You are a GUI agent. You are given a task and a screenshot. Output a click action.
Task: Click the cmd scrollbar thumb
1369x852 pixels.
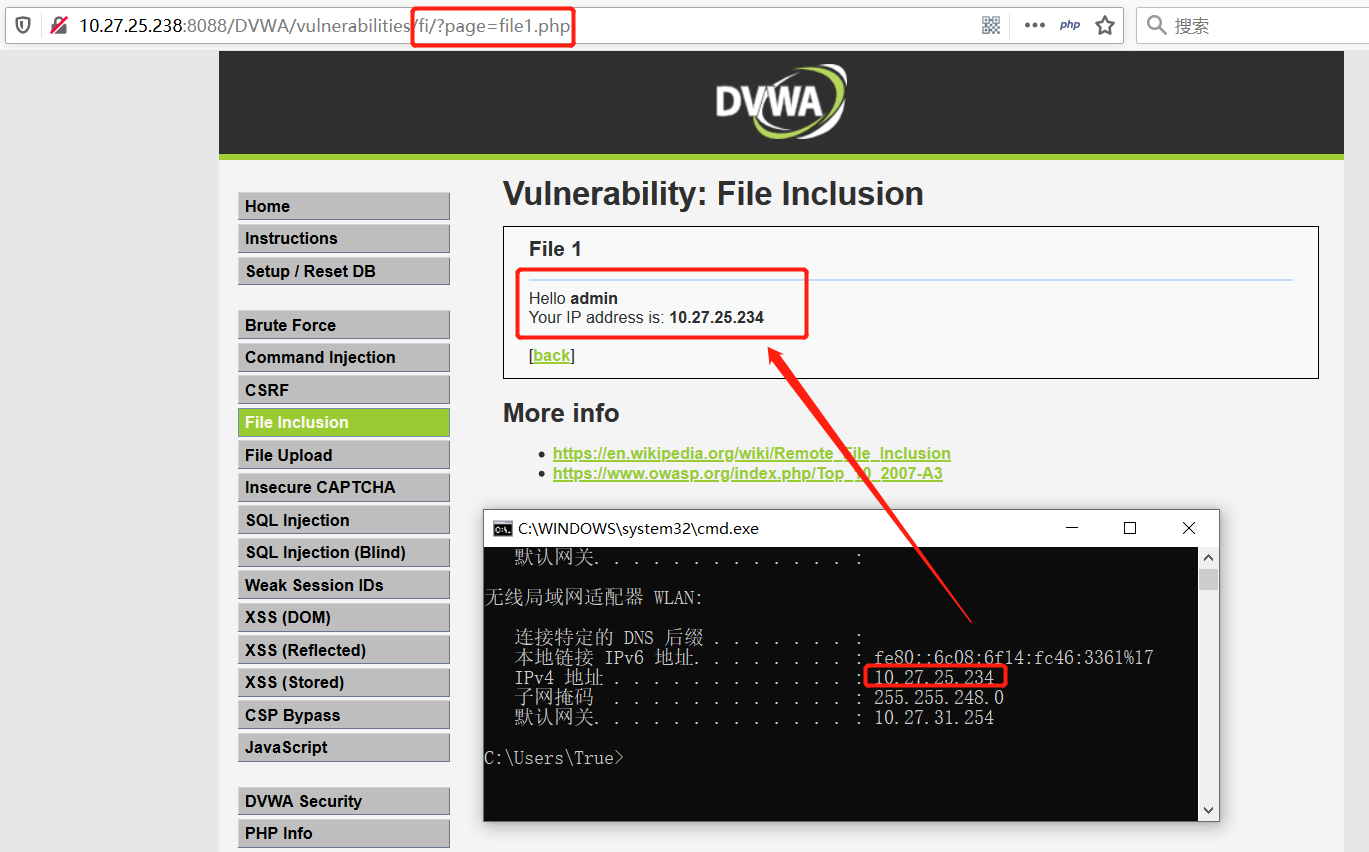1209,578
